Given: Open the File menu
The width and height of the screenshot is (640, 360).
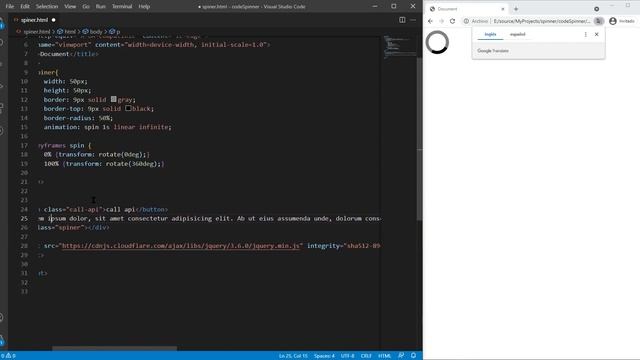Looking at the screenshot, I should pyautogui.click(x=10, y=6).
